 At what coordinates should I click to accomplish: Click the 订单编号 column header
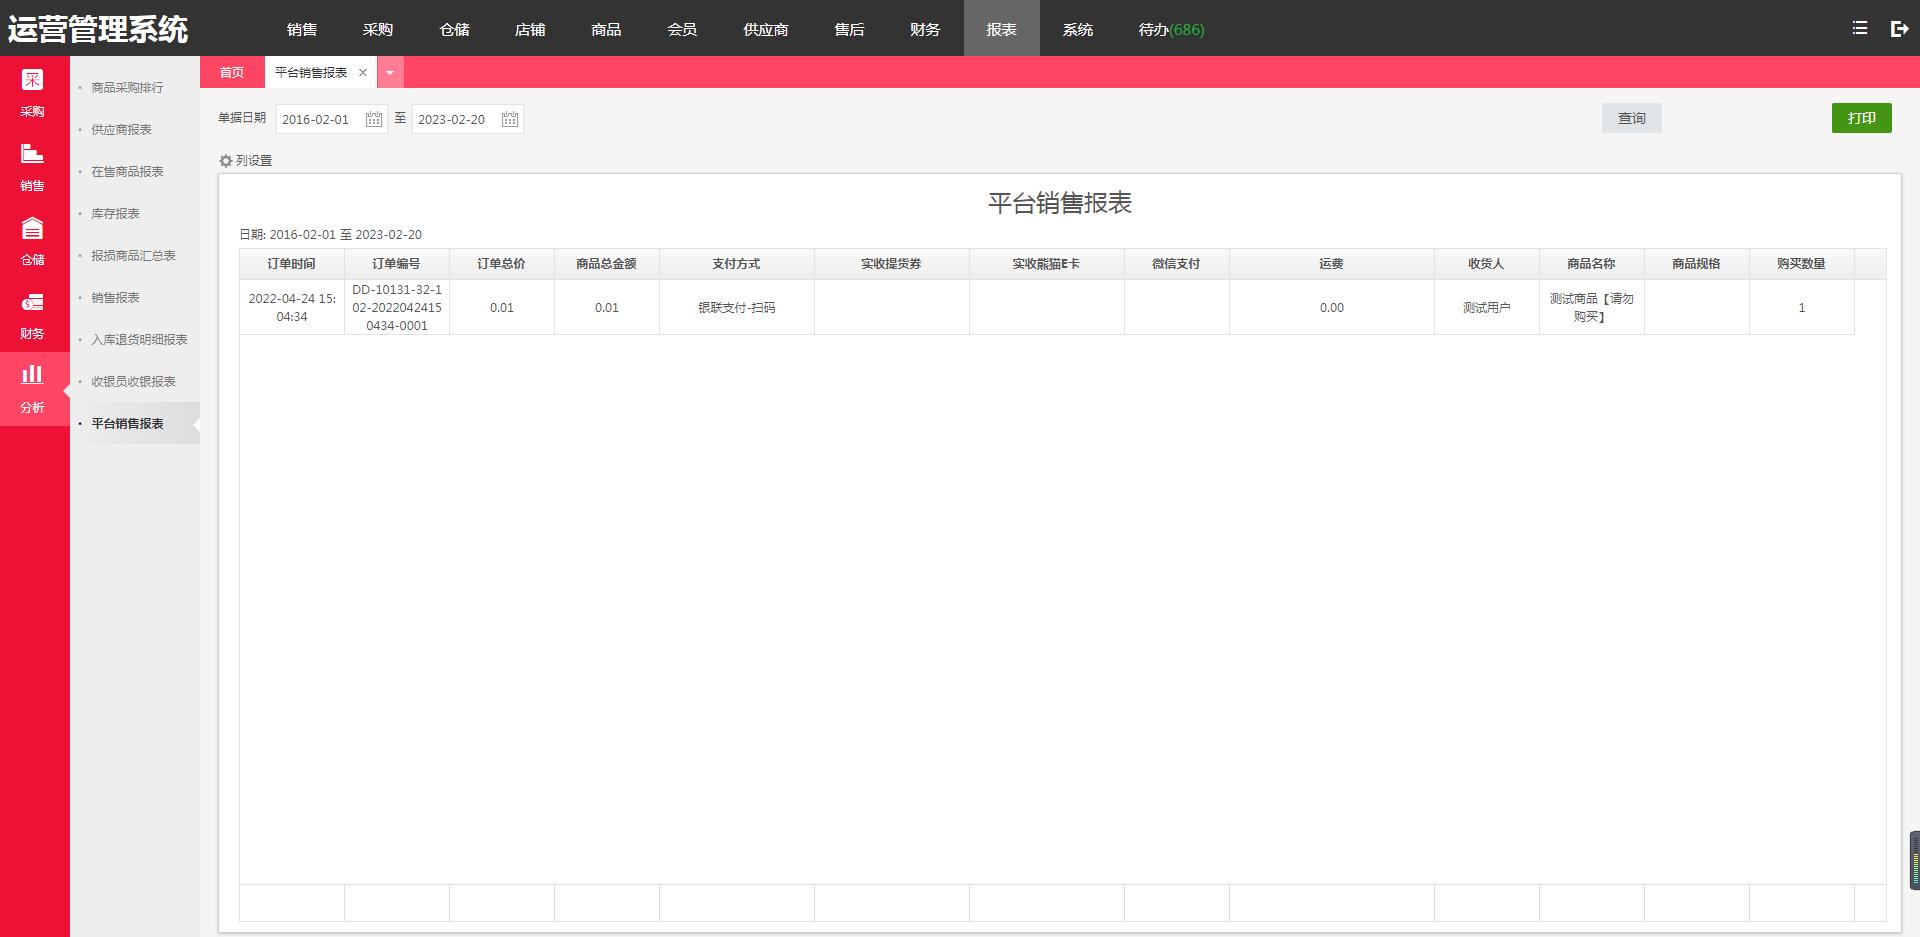tap(397, 264)
